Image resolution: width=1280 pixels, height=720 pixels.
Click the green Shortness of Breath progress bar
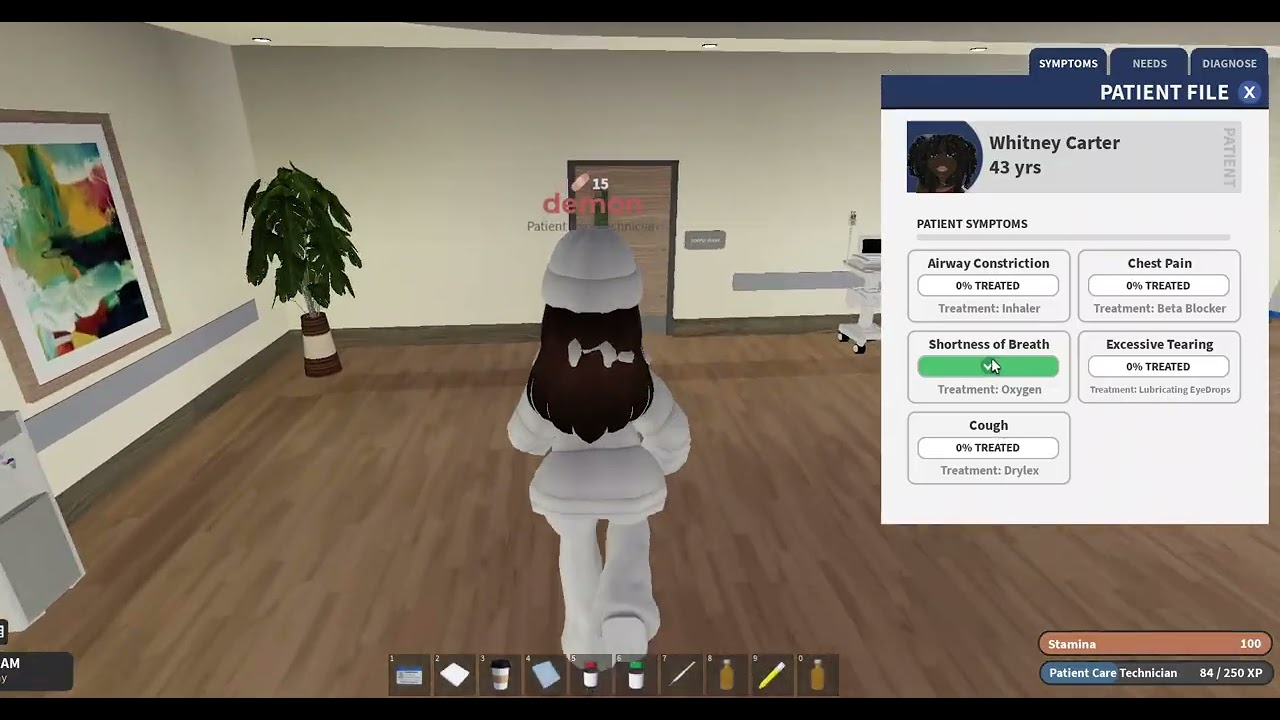988,366
